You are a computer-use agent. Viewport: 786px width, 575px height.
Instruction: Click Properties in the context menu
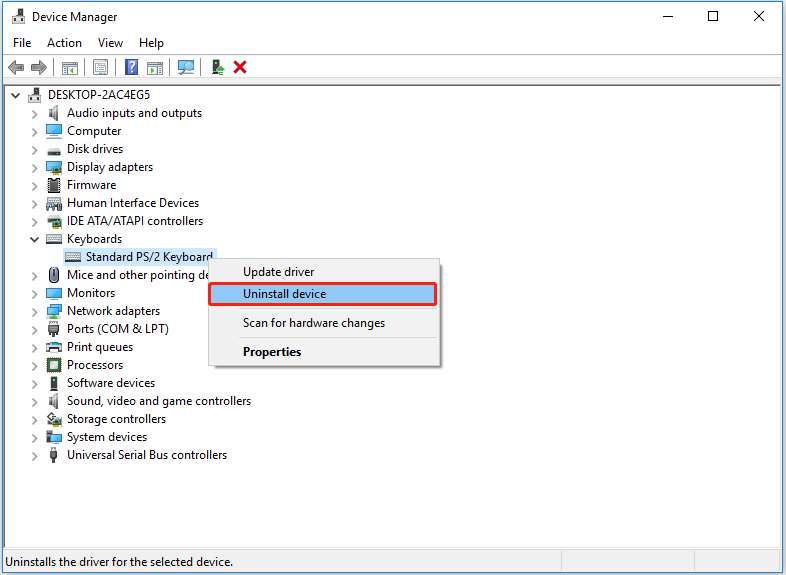[x=272, y=352]
